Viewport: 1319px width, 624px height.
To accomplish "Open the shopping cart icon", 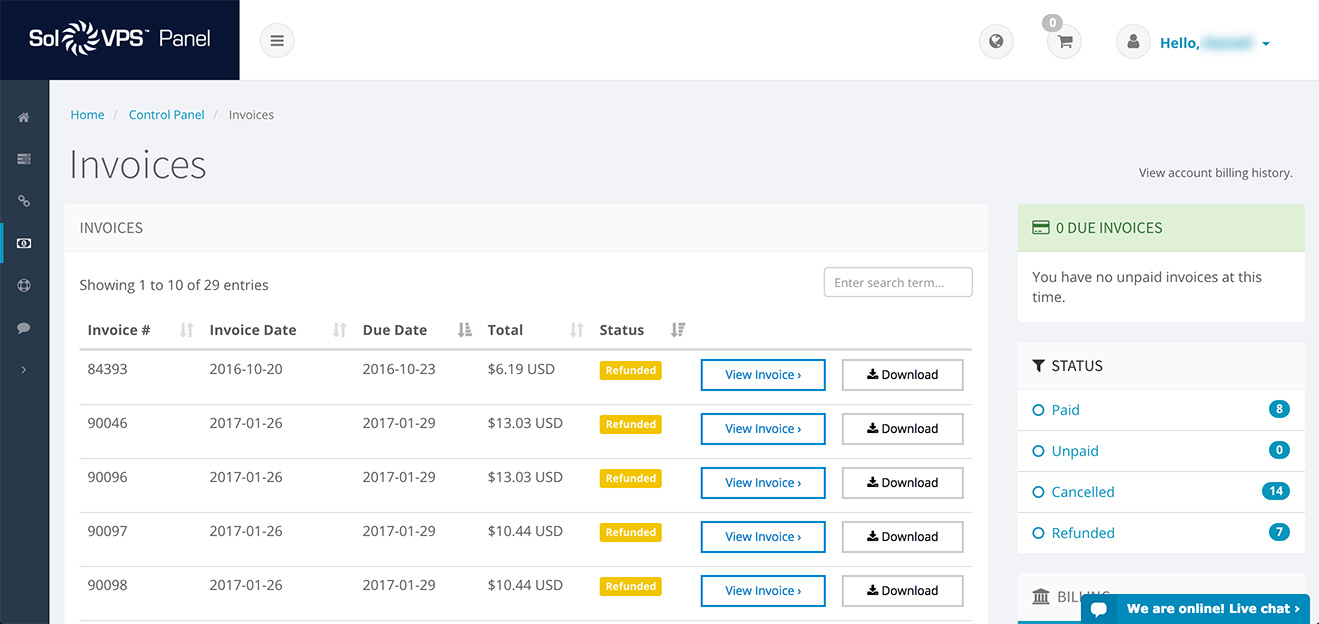I will point(1064,42).
